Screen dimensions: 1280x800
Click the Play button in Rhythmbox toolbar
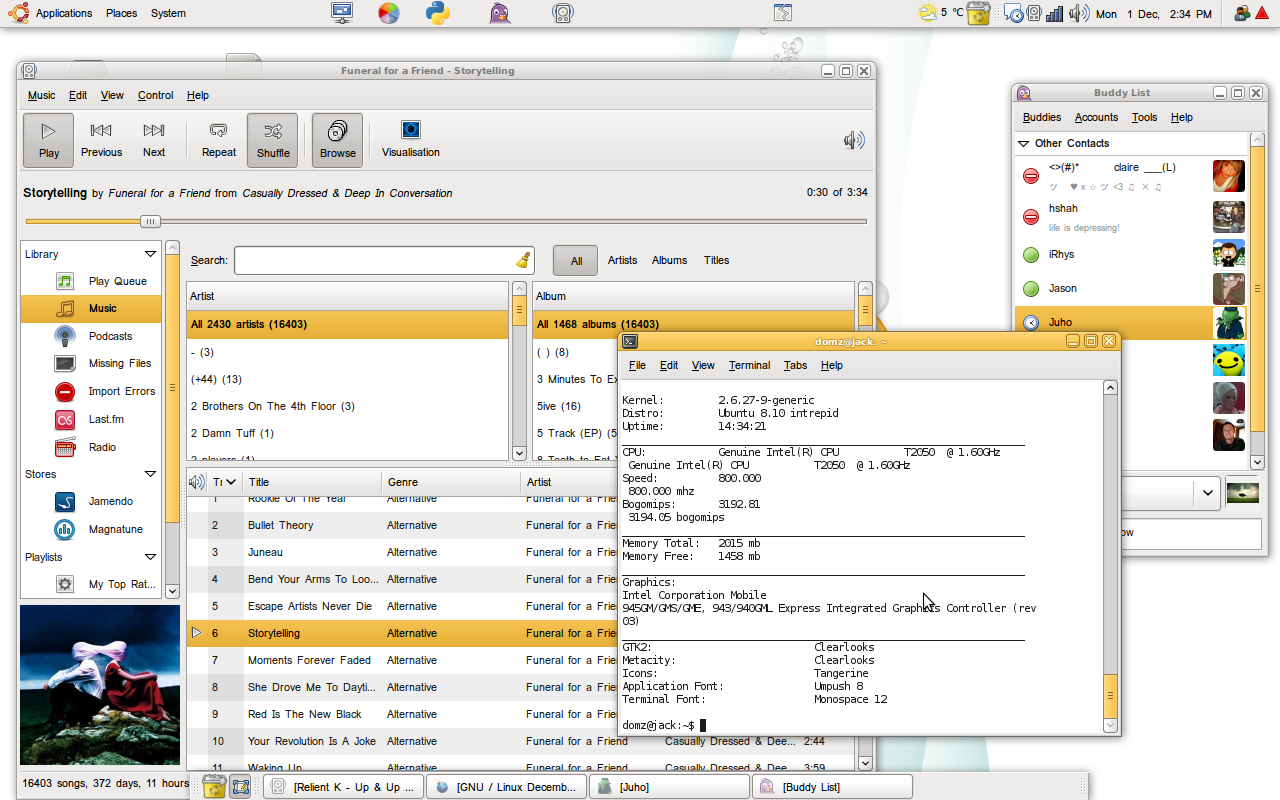point(48,140)
